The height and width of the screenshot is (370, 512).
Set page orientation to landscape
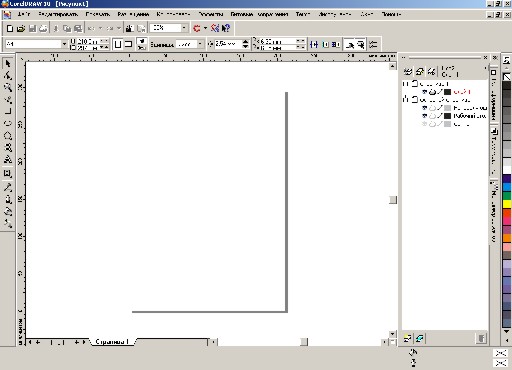coord(128,44)
